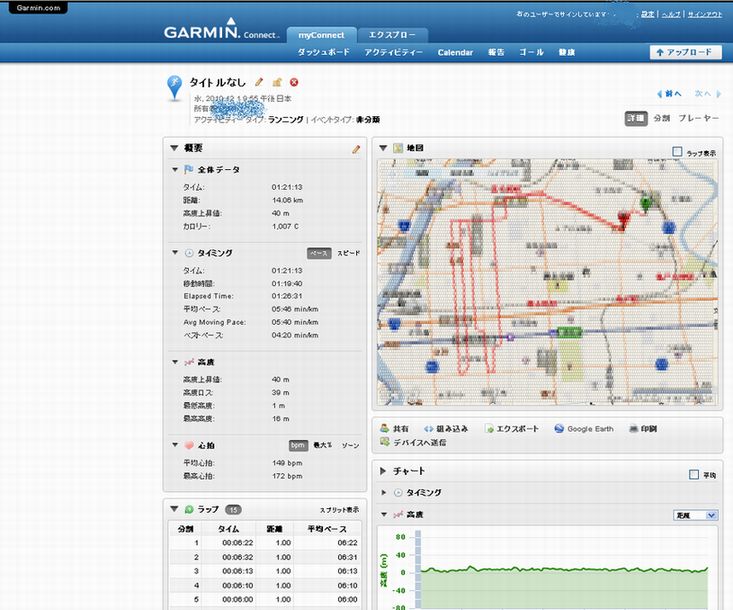Go to アクティビティー in the navigation bar
The width and height of the screenshot is (733, 610).
[x=393, y=52]
